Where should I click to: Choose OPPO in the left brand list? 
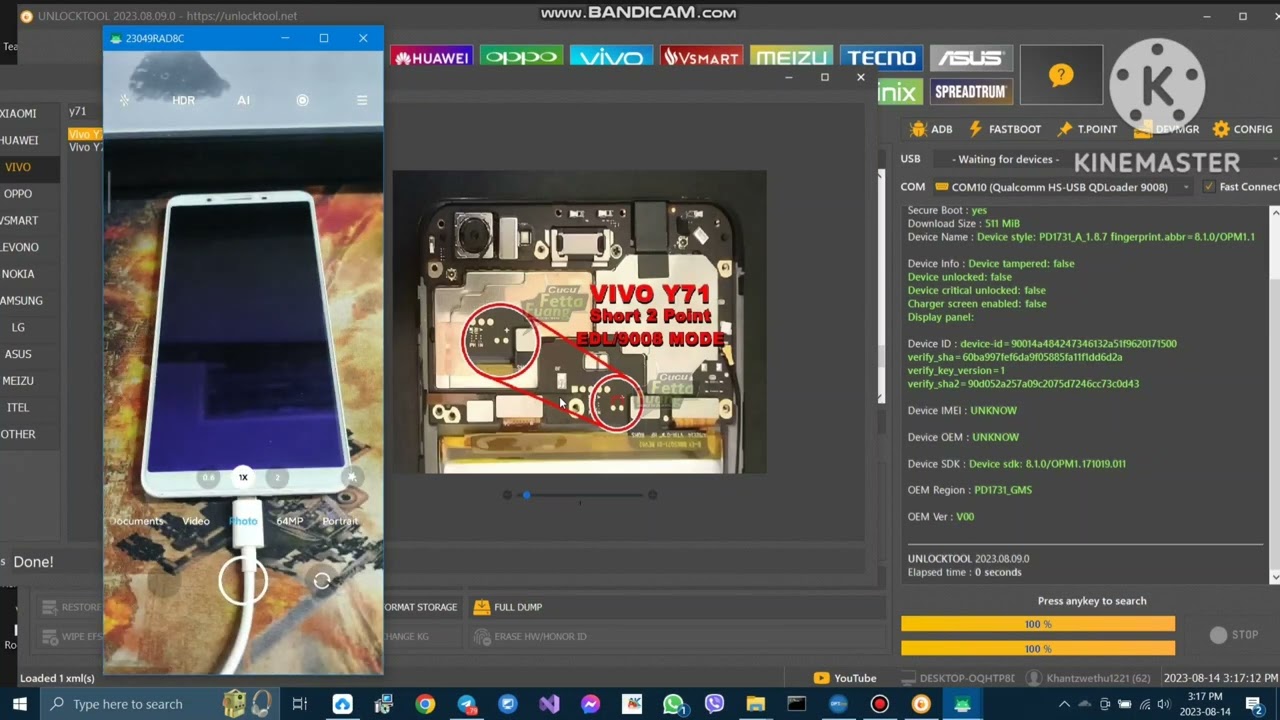18,194
